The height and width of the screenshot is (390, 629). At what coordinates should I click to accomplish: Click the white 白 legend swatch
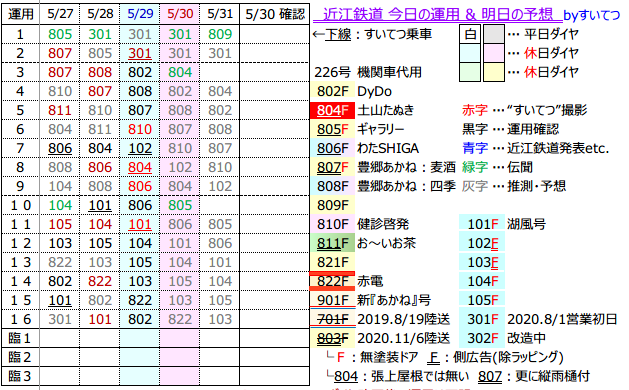pyautogui.click(x=470, y=34)
